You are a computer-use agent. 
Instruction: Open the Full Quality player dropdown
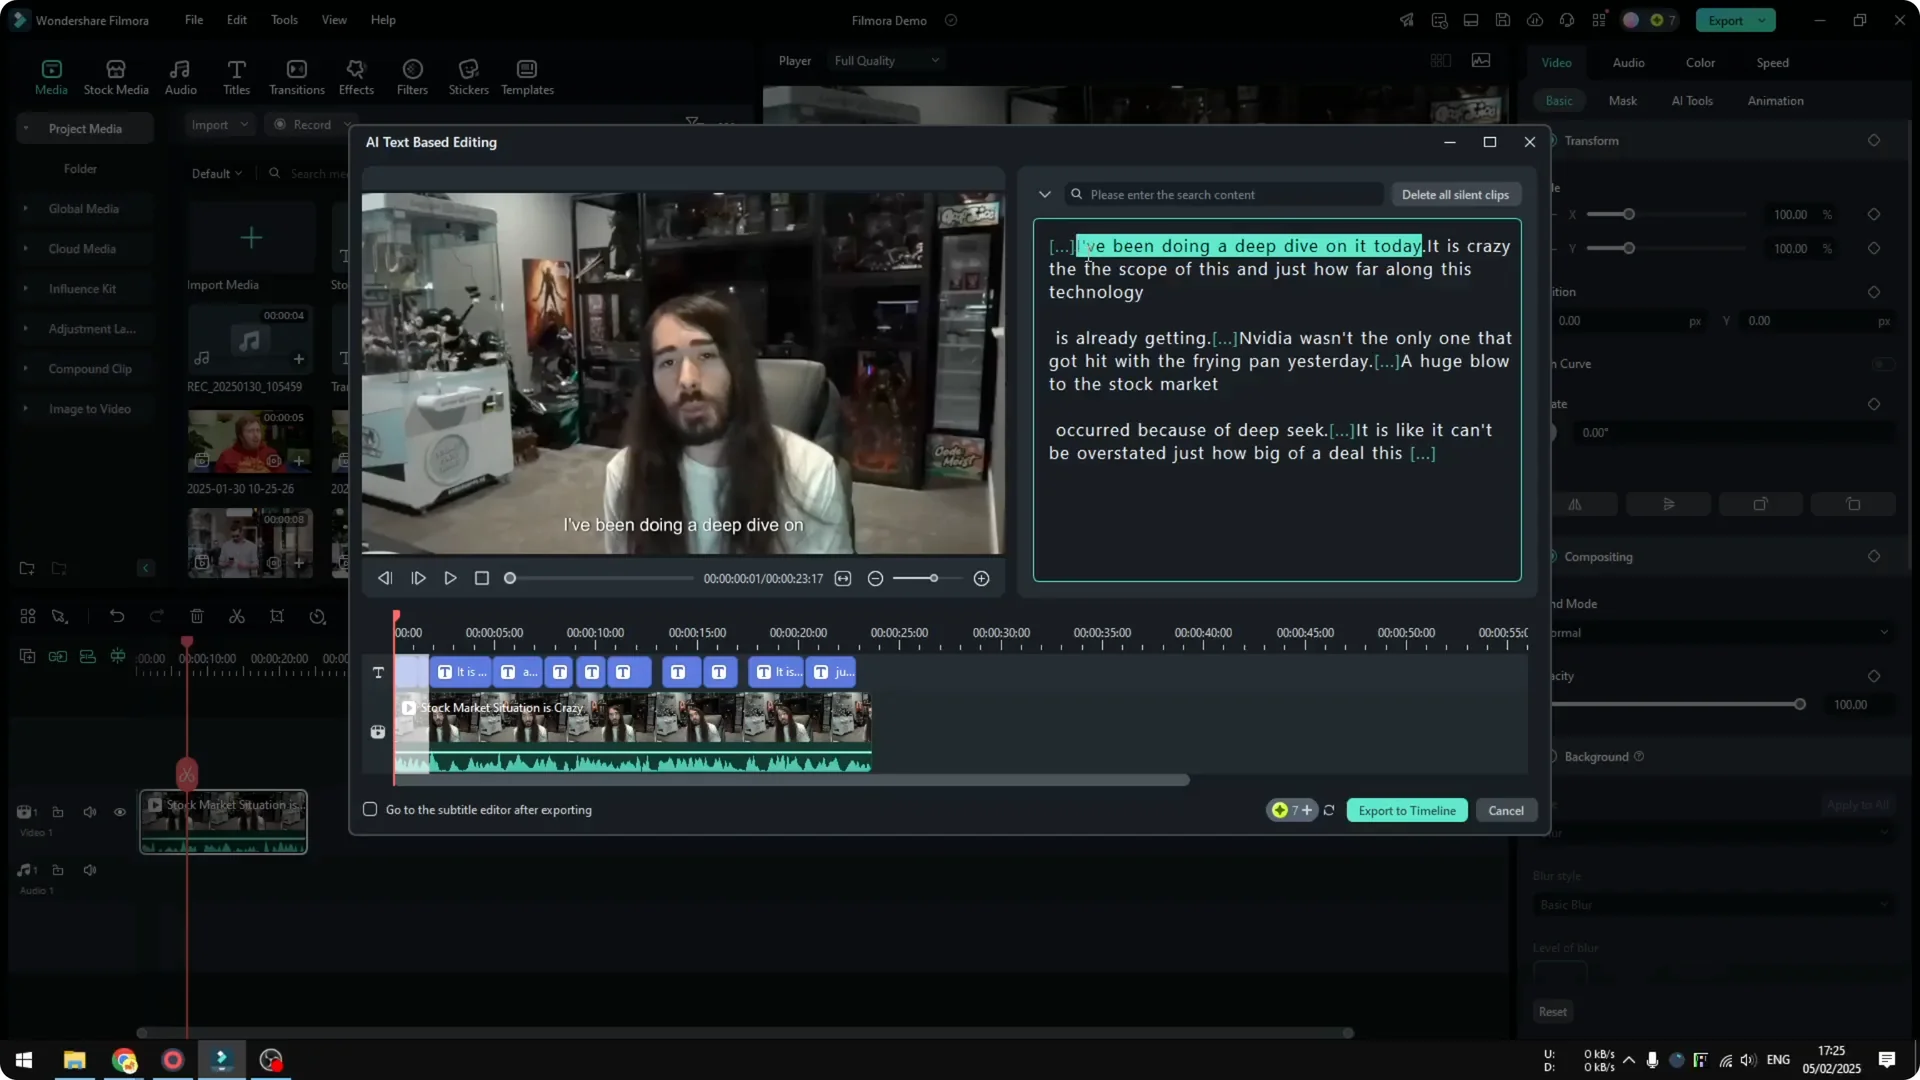pos(886,60)
